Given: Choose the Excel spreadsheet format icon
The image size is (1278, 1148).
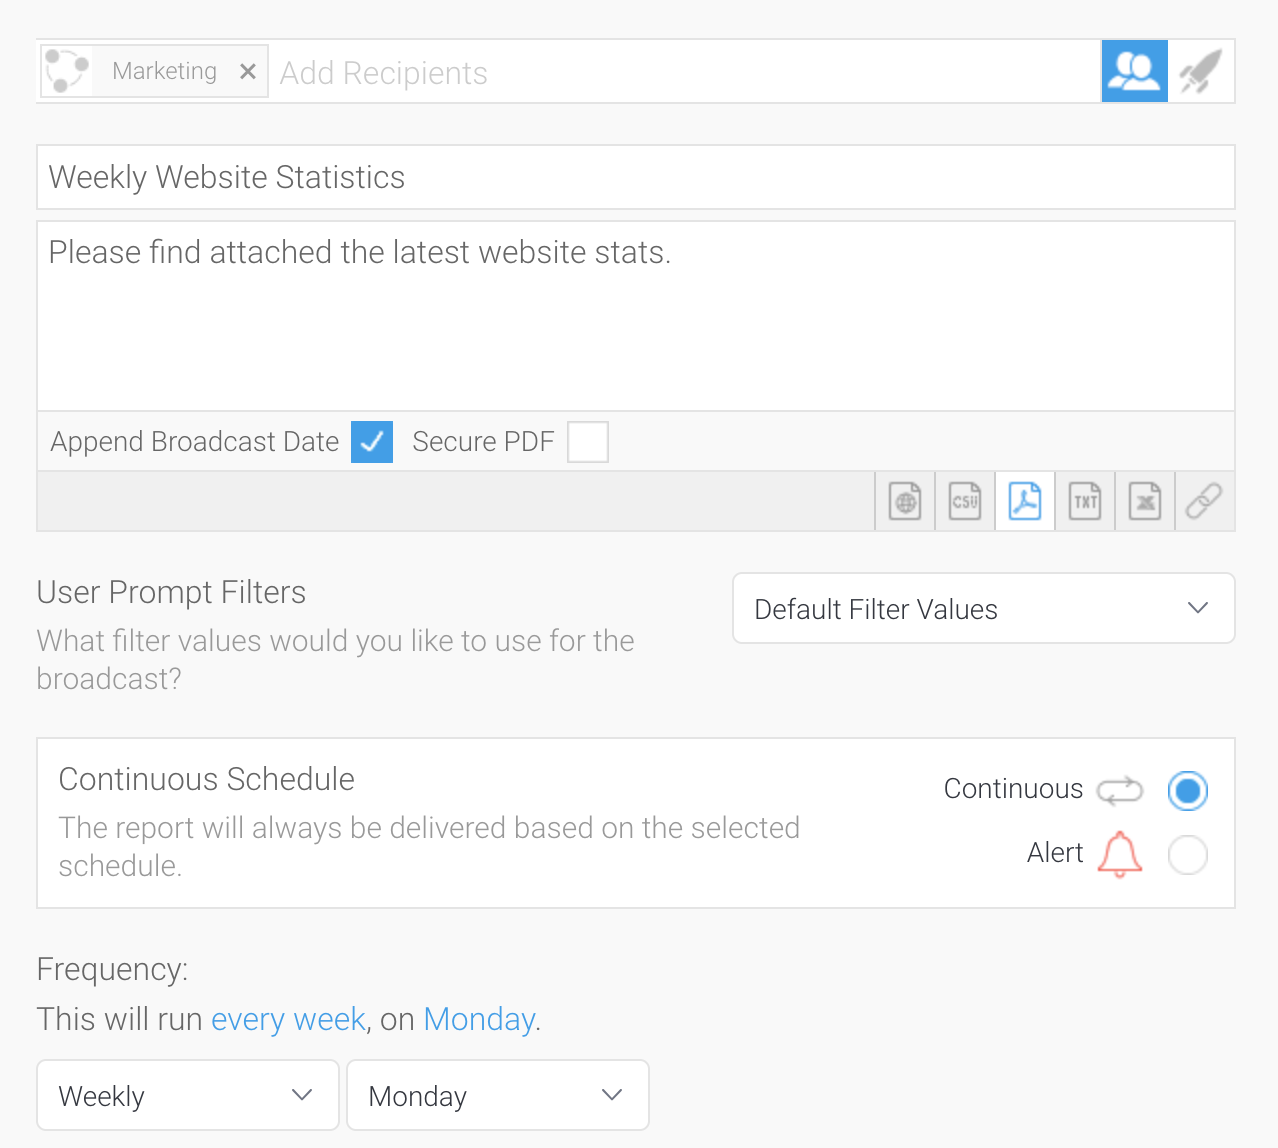Looking at the screenshot, I should point(1145,501).
